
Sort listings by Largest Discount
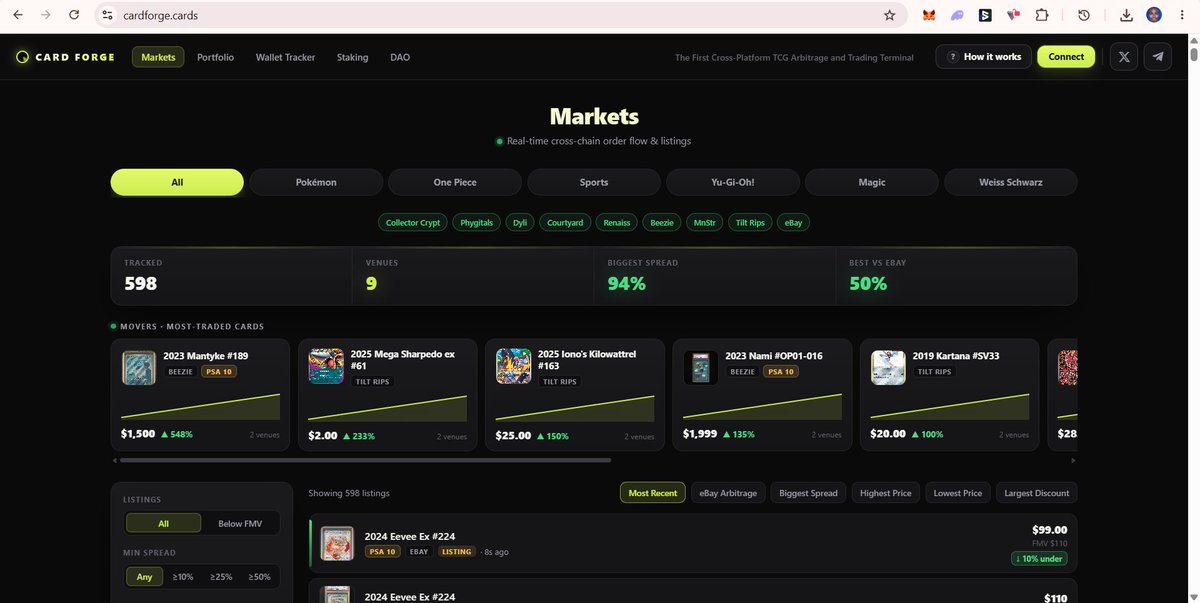click(x=1036, y=493)
